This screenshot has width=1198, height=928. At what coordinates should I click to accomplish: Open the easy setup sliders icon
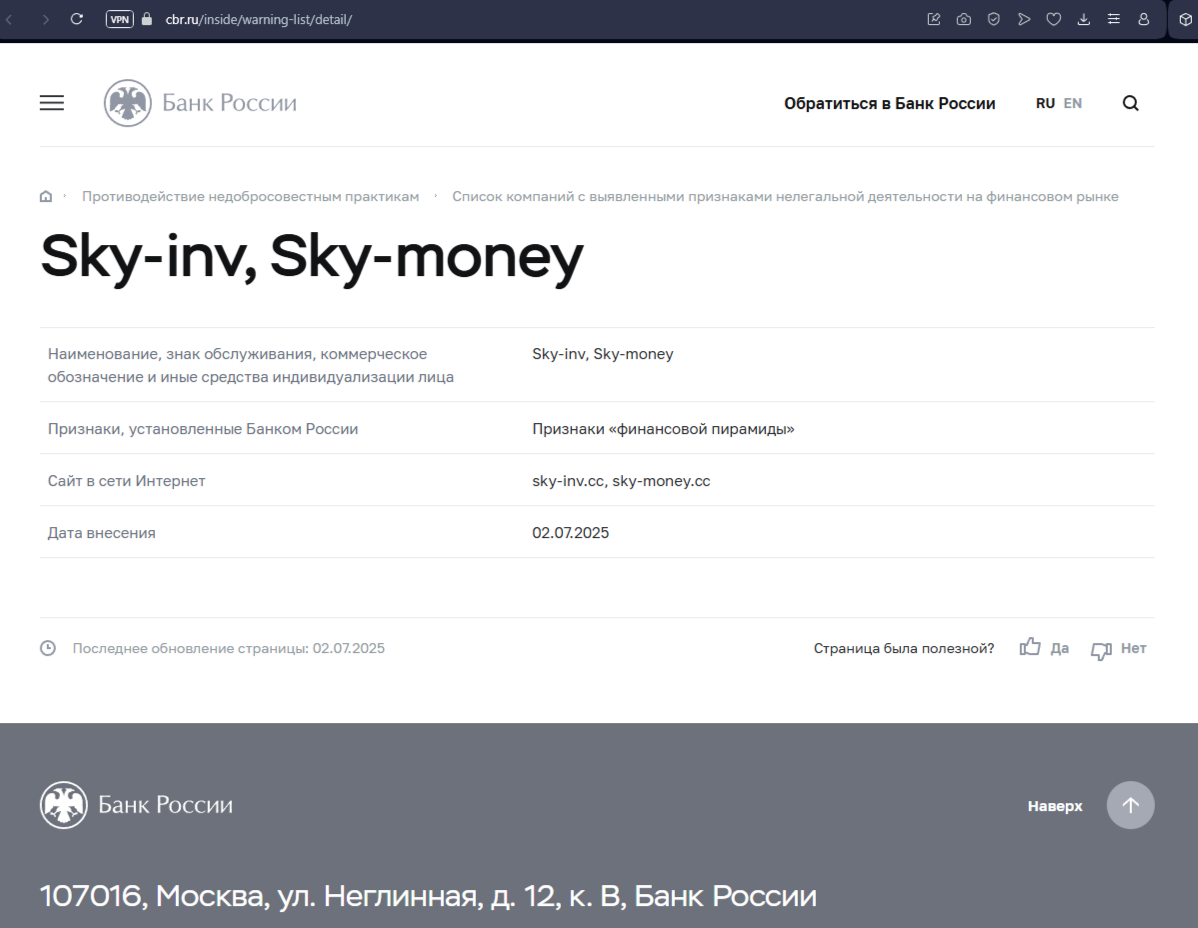pos(1113,19)
